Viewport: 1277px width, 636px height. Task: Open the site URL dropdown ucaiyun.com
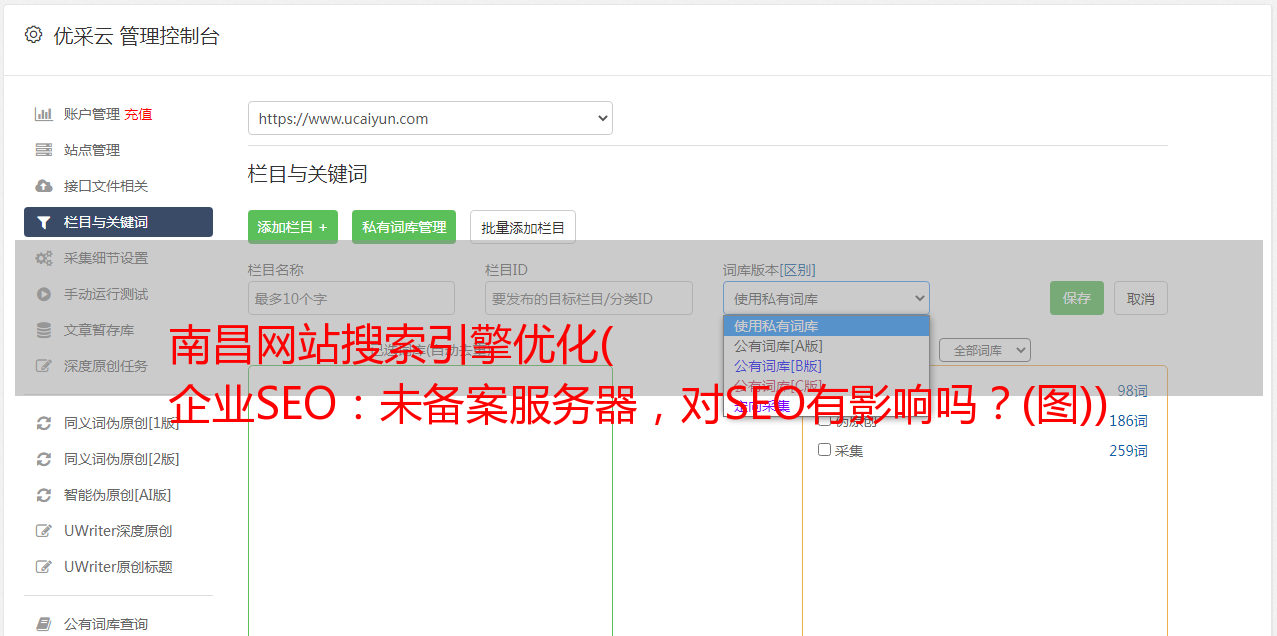(x=430, y=118)
